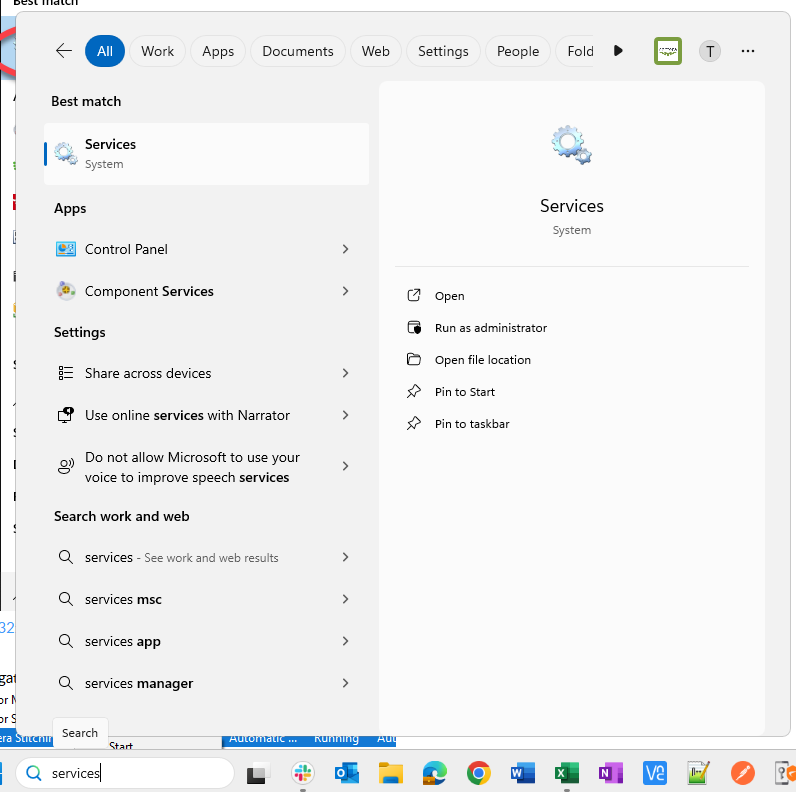Click the T user account avatar

click(x=709, y=51)
